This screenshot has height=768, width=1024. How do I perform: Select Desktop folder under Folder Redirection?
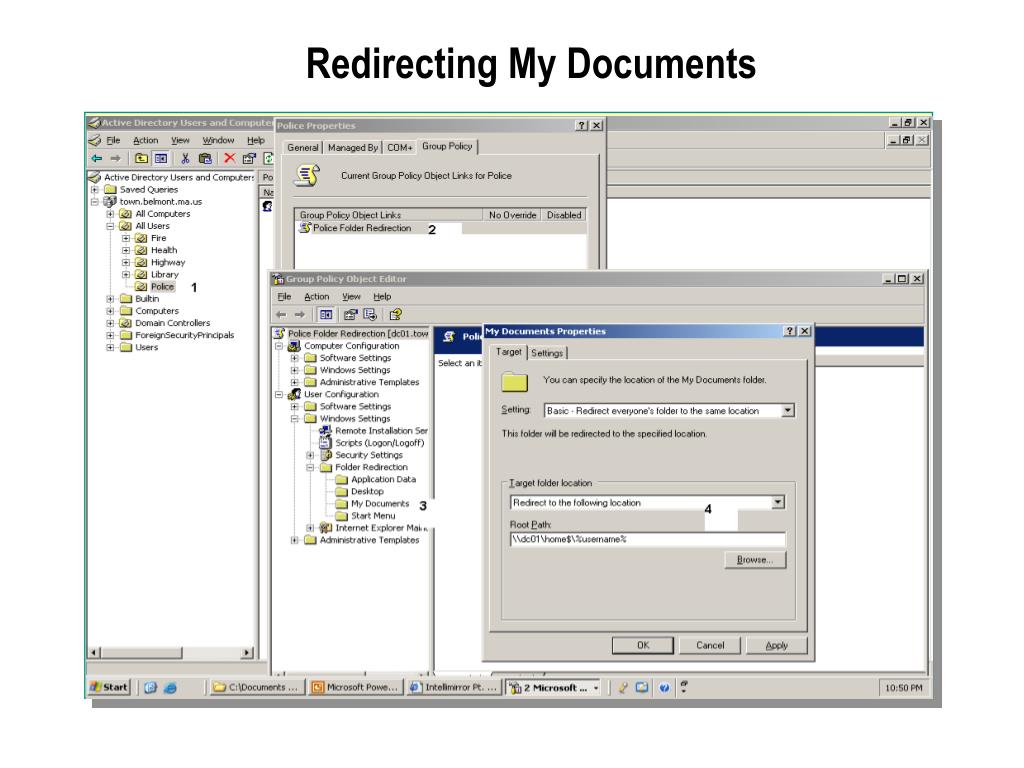click(367, 491)
